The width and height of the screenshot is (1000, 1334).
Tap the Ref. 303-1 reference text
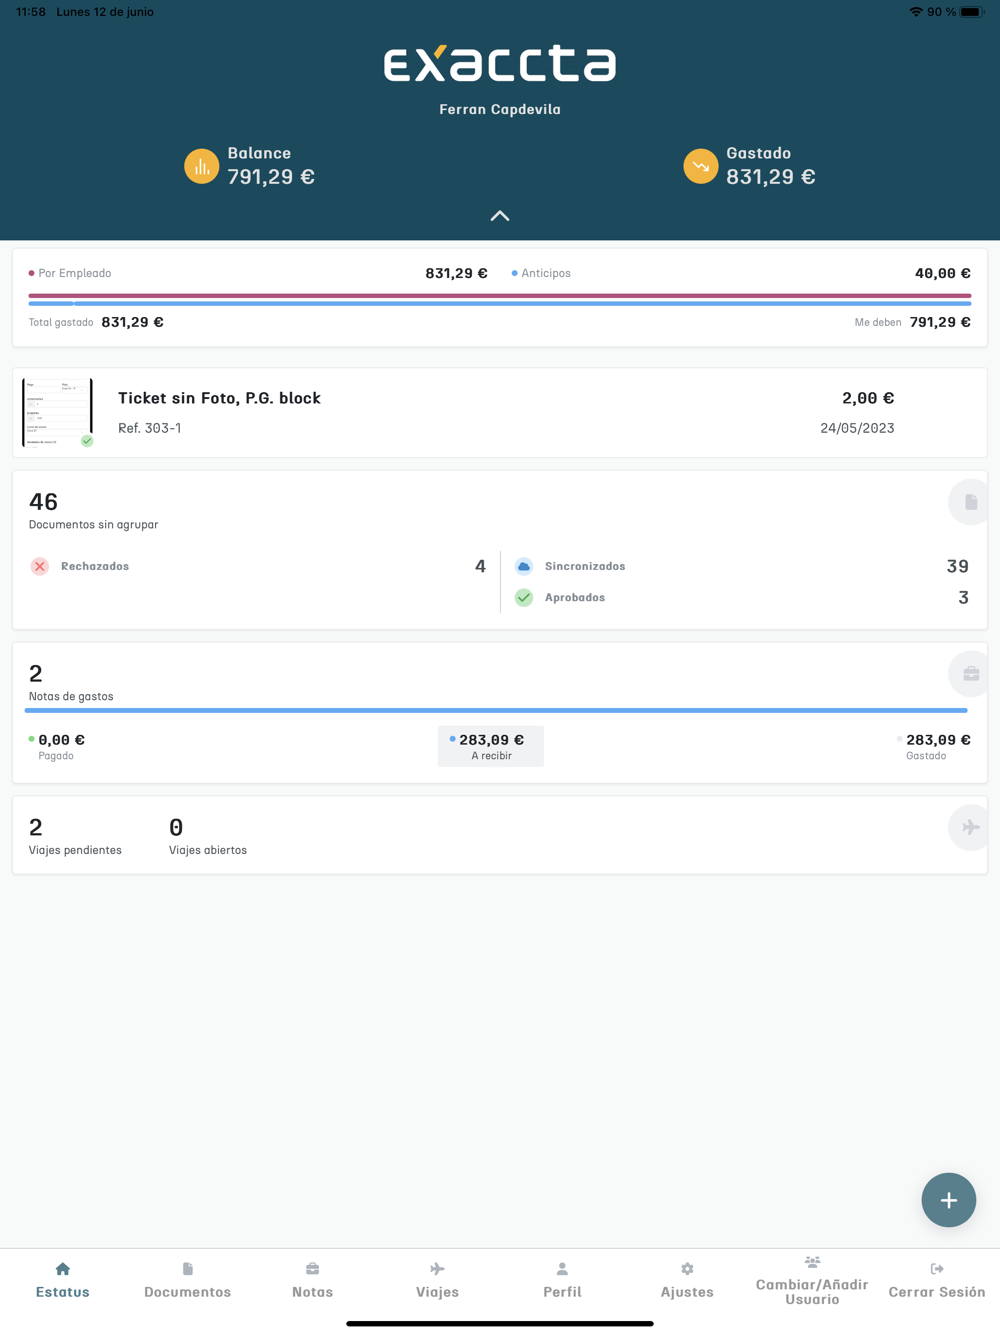click(x=150, y=428)
